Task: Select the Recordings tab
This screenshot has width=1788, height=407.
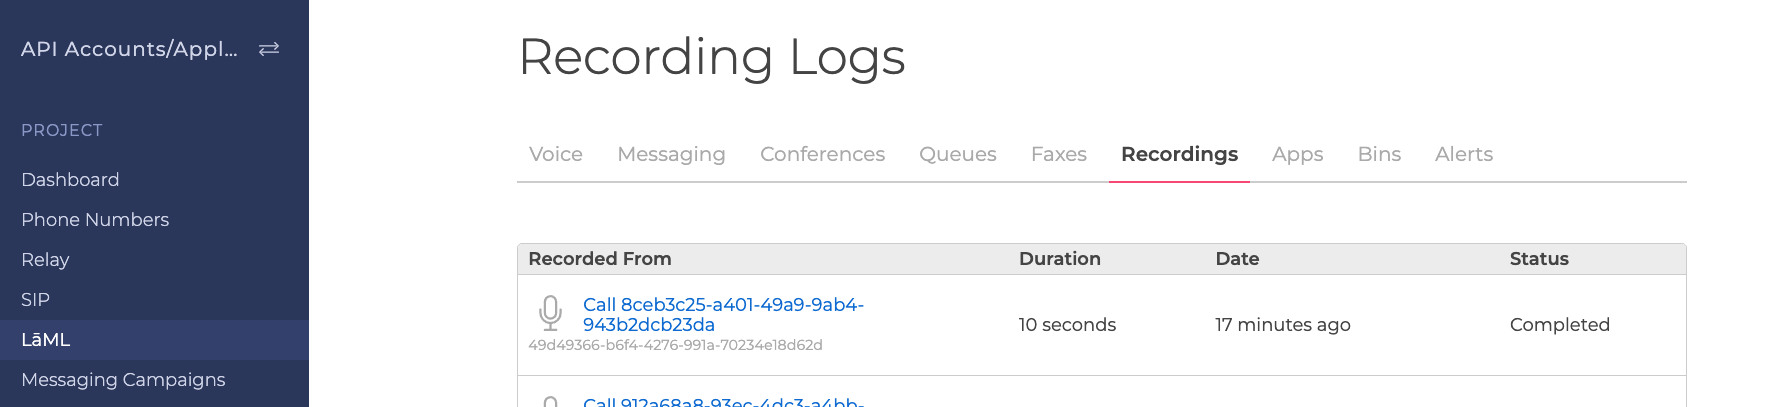Action: tap(1179, 154)
